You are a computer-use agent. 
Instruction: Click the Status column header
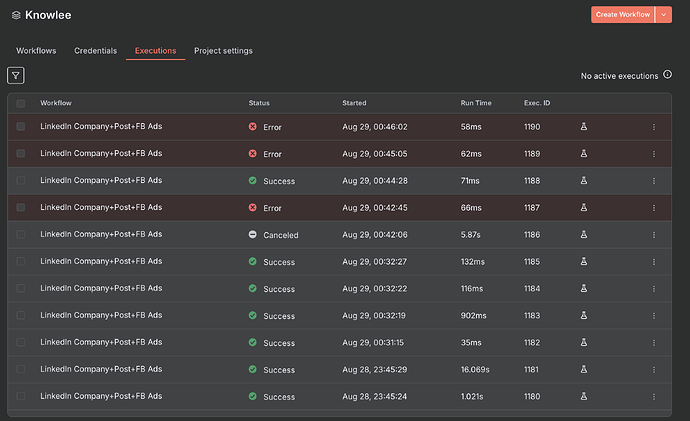[259, 103]
